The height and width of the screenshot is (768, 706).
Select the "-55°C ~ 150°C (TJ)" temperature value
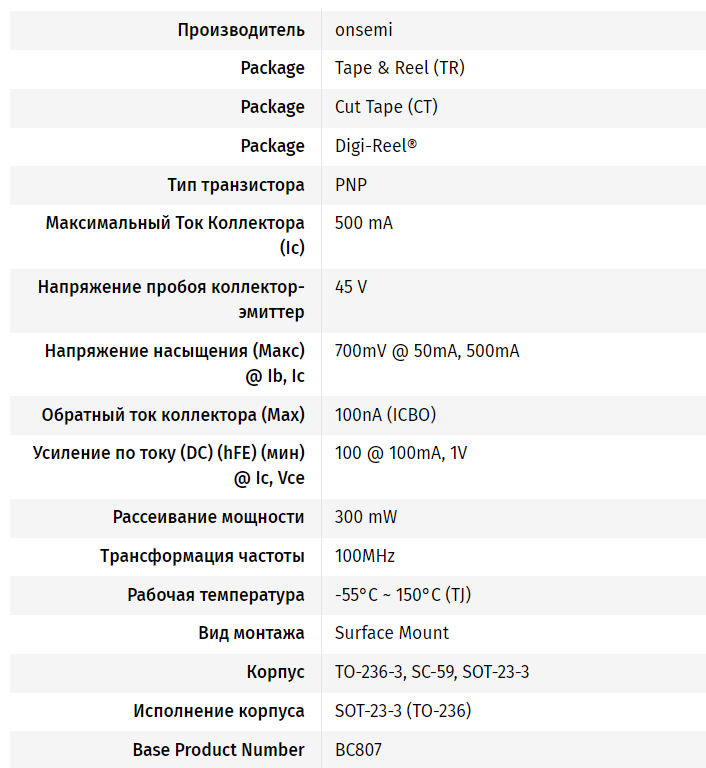pyautogui.click(x=403, y=595)
